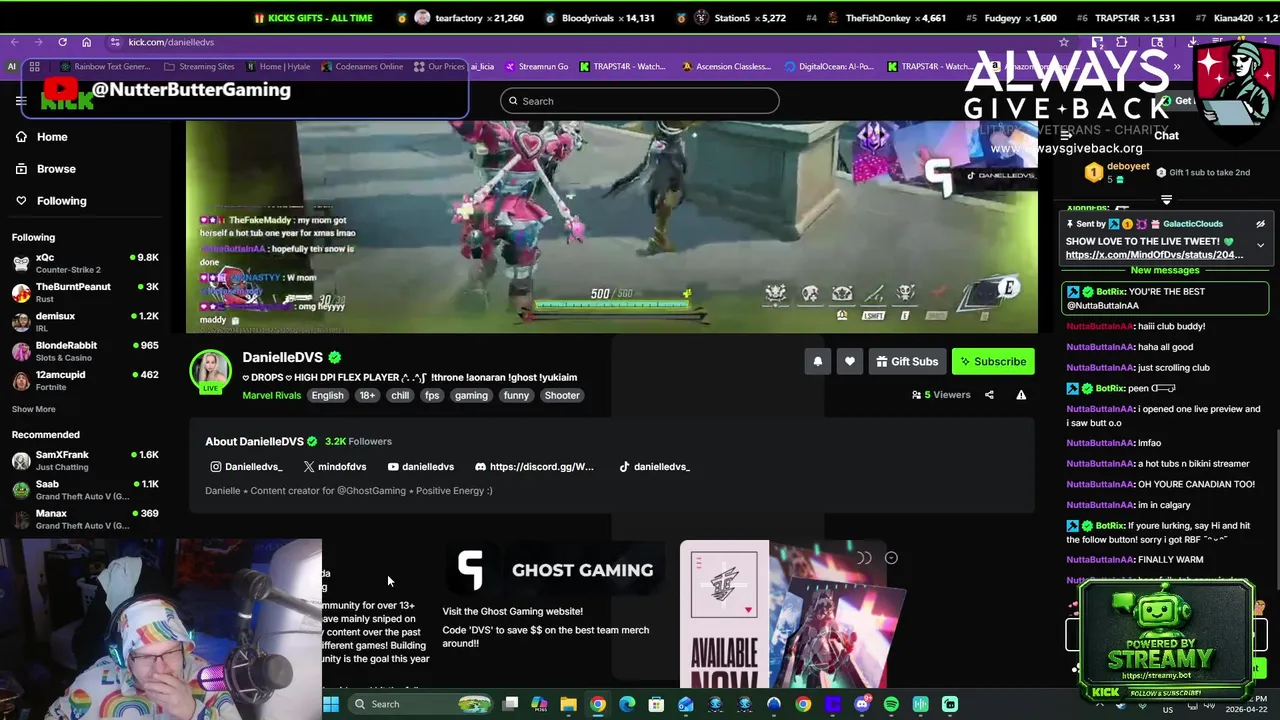The image size is (1280, 720).
Task: Open xQc channel in Following list
Action: click(x=85, y=263)
